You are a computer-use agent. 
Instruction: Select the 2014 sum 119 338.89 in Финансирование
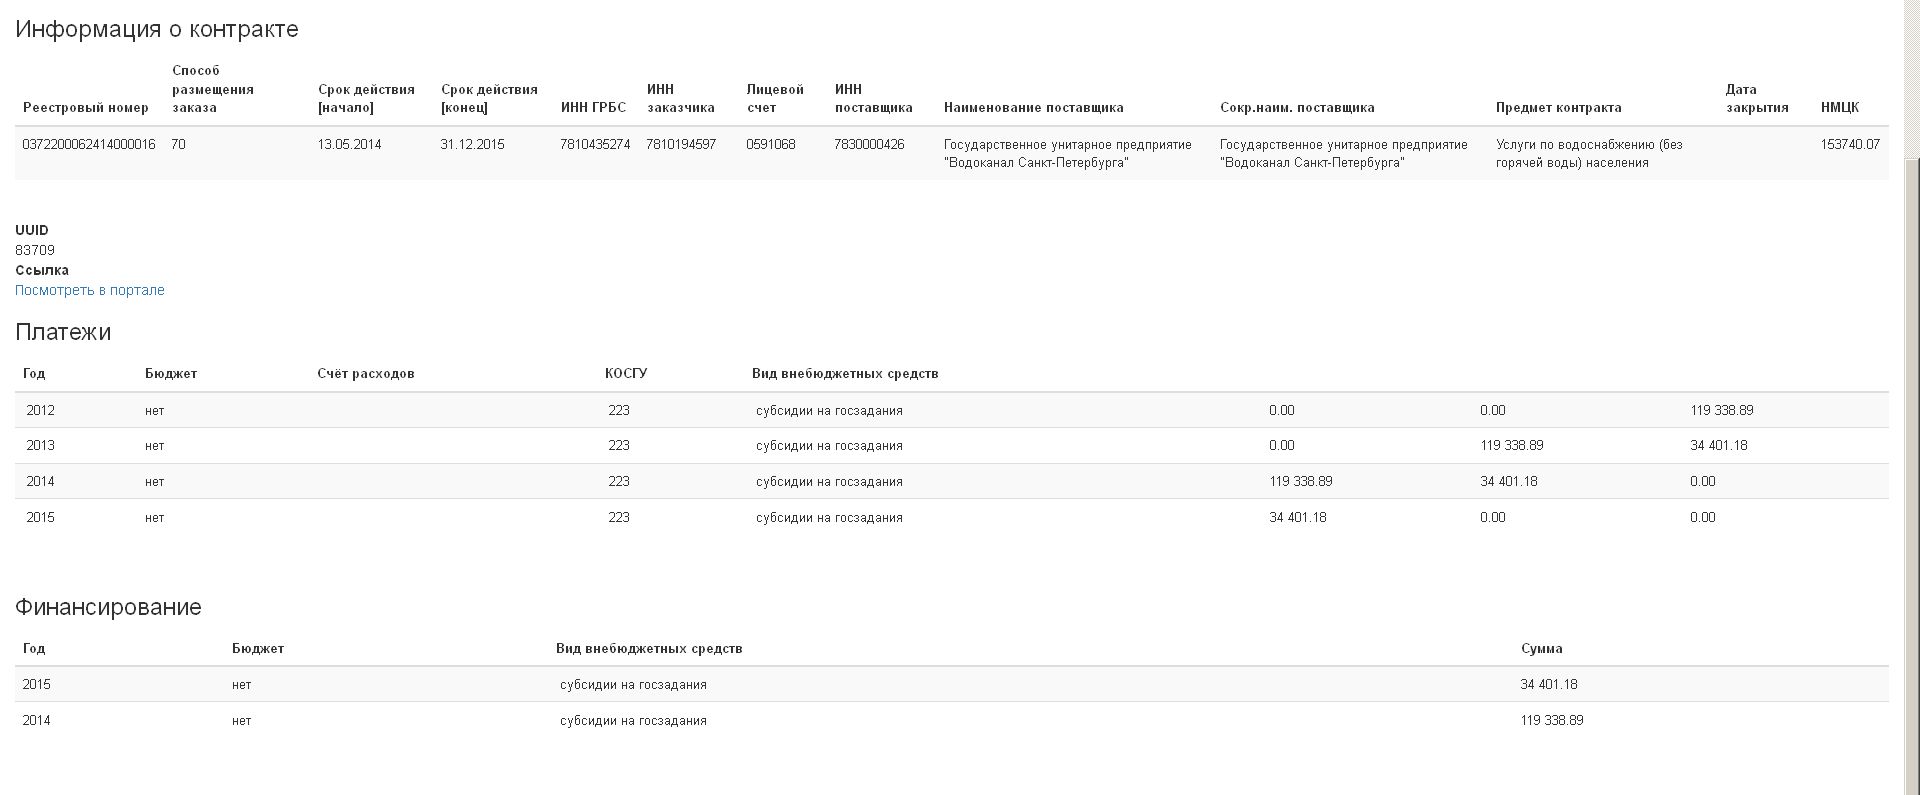1551,720
